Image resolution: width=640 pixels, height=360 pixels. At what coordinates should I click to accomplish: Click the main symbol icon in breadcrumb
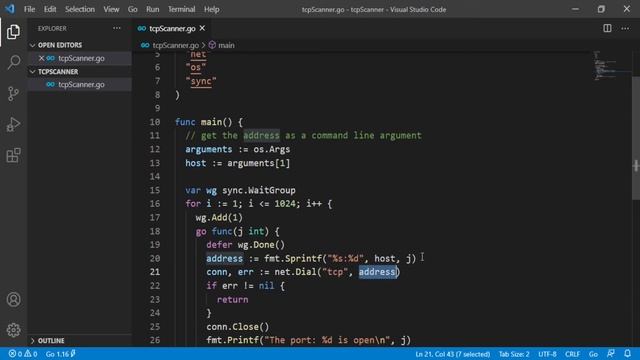point(212,45)
